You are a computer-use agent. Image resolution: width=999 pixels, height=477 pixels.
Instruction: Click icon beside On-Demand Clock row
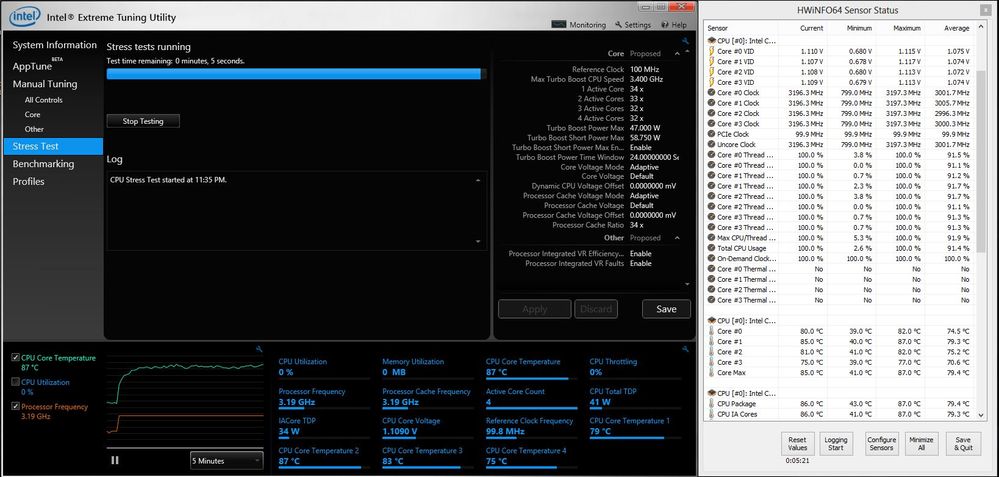pos(712,259)
